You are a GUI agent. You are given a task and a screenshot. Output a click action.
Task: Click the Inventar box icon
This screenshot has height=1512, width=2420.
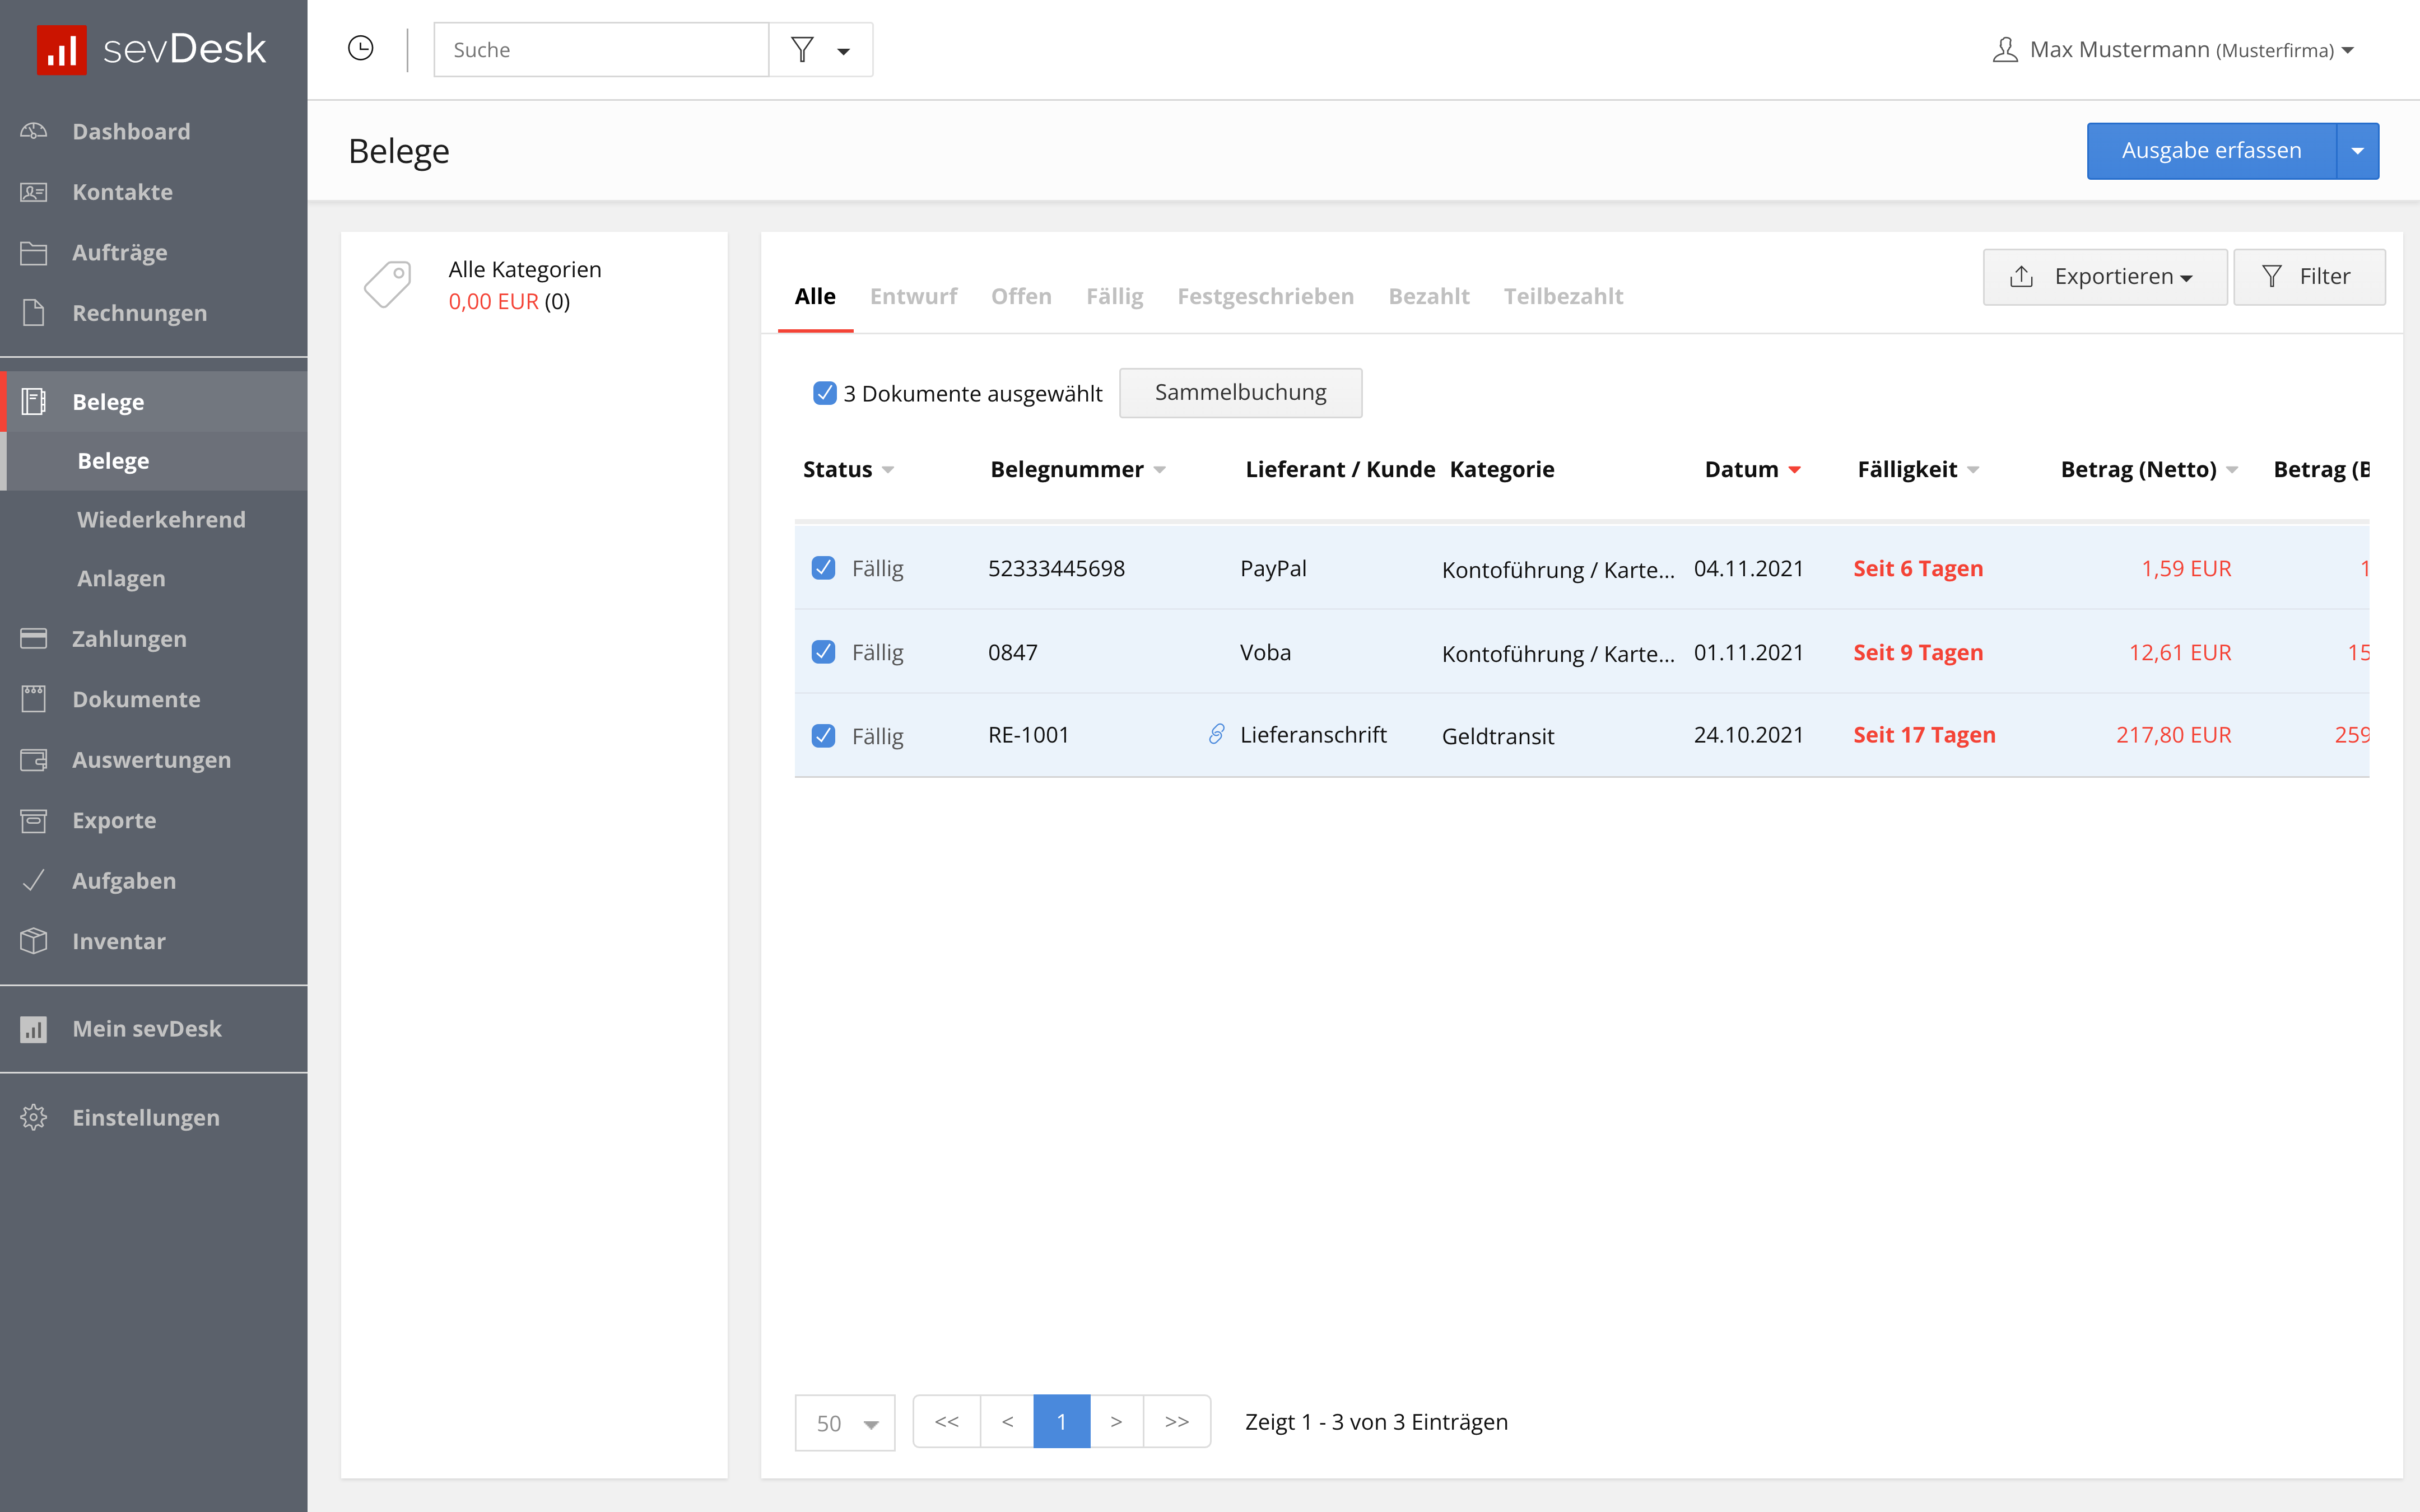(34, 941)
